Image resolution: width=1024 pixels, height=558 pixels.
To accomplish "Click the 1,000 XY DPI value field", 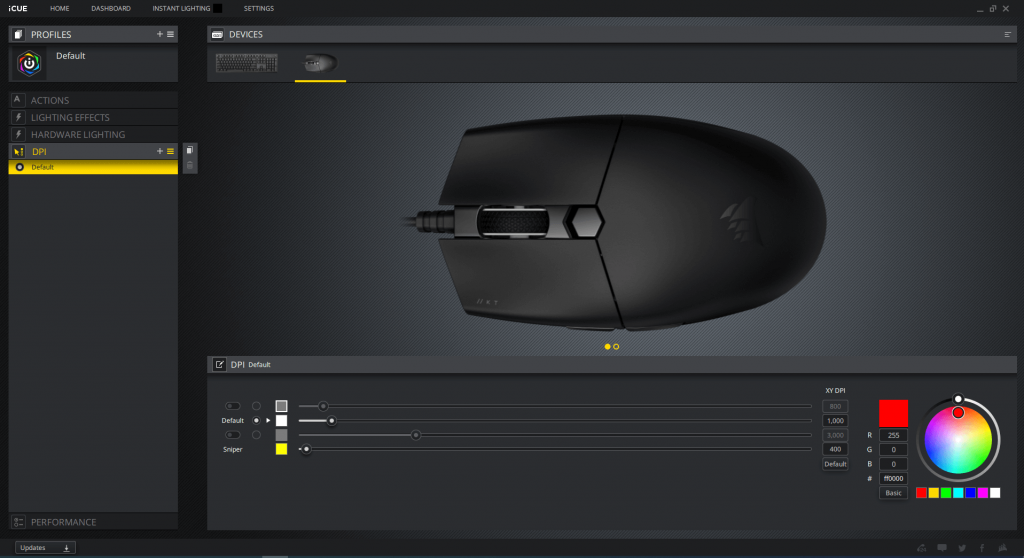I will click(x=835, y=421).
